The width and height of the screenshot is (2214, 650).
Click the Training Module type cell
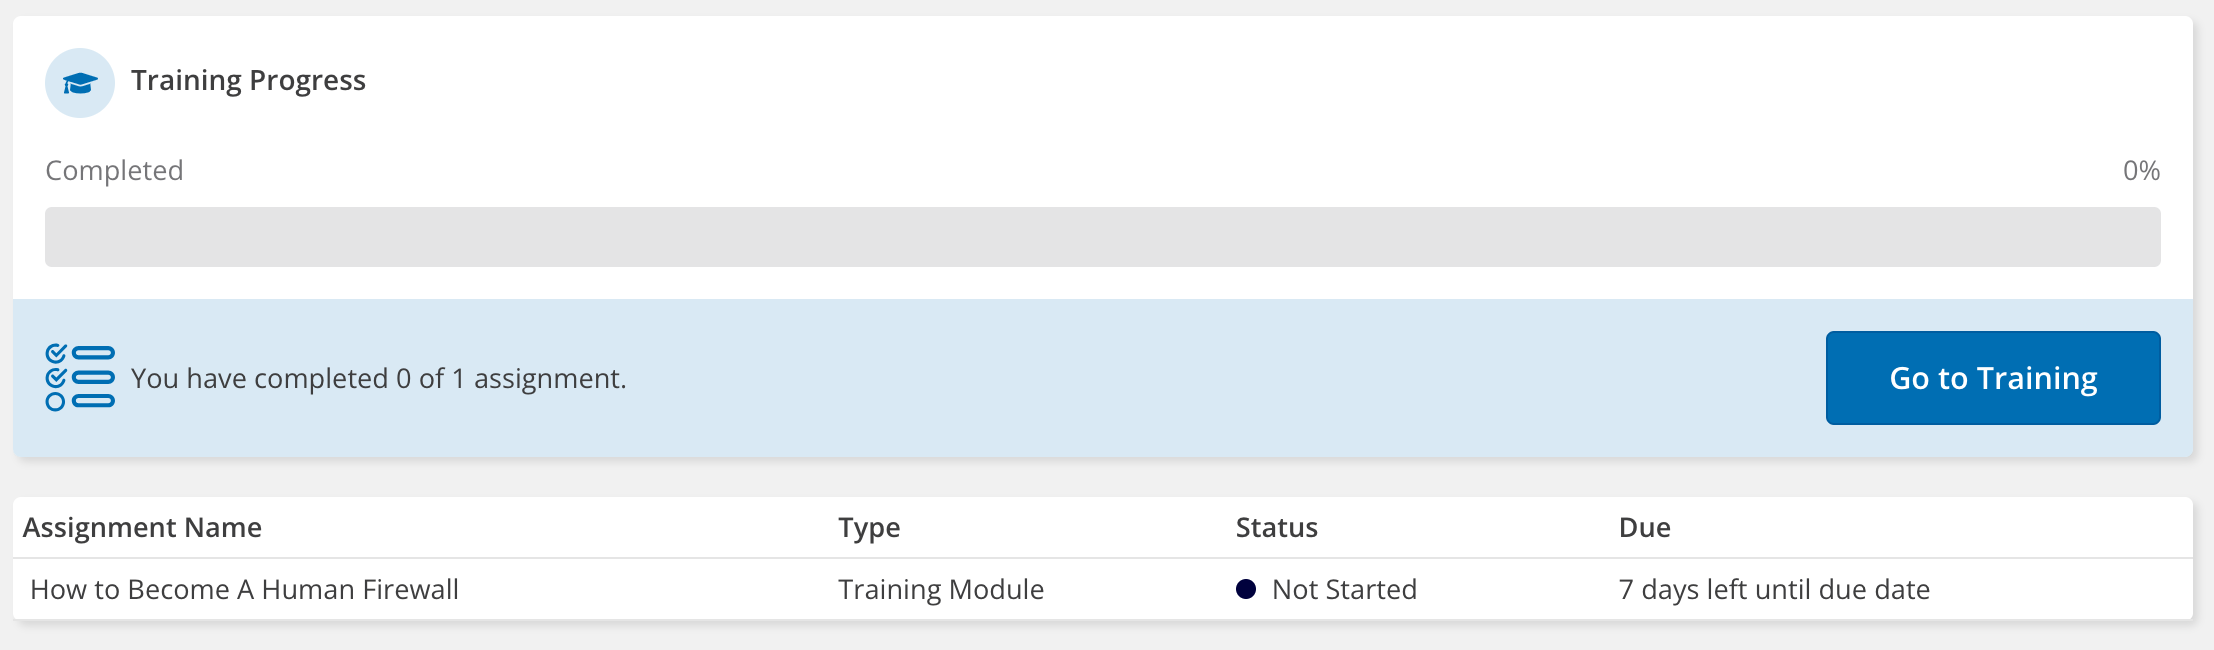(940, 590)
